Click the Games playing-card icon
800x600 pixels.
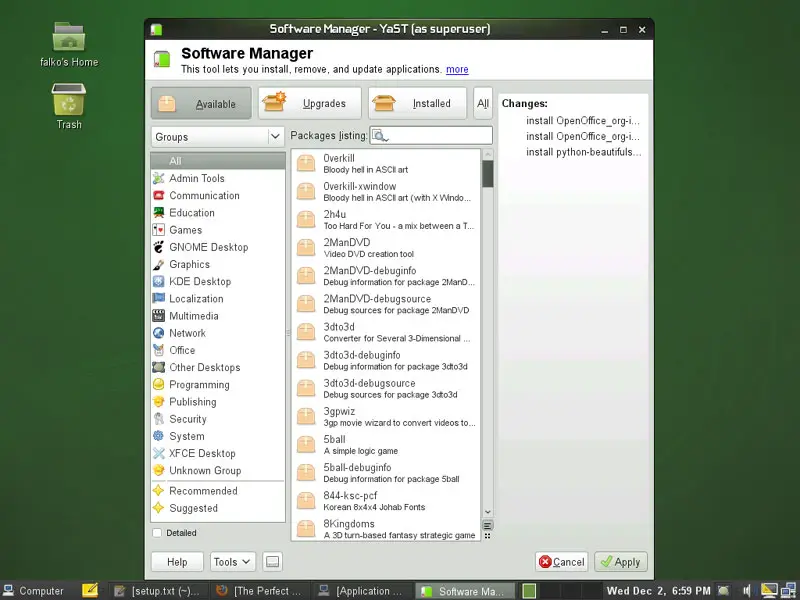(x=159, y=230)
